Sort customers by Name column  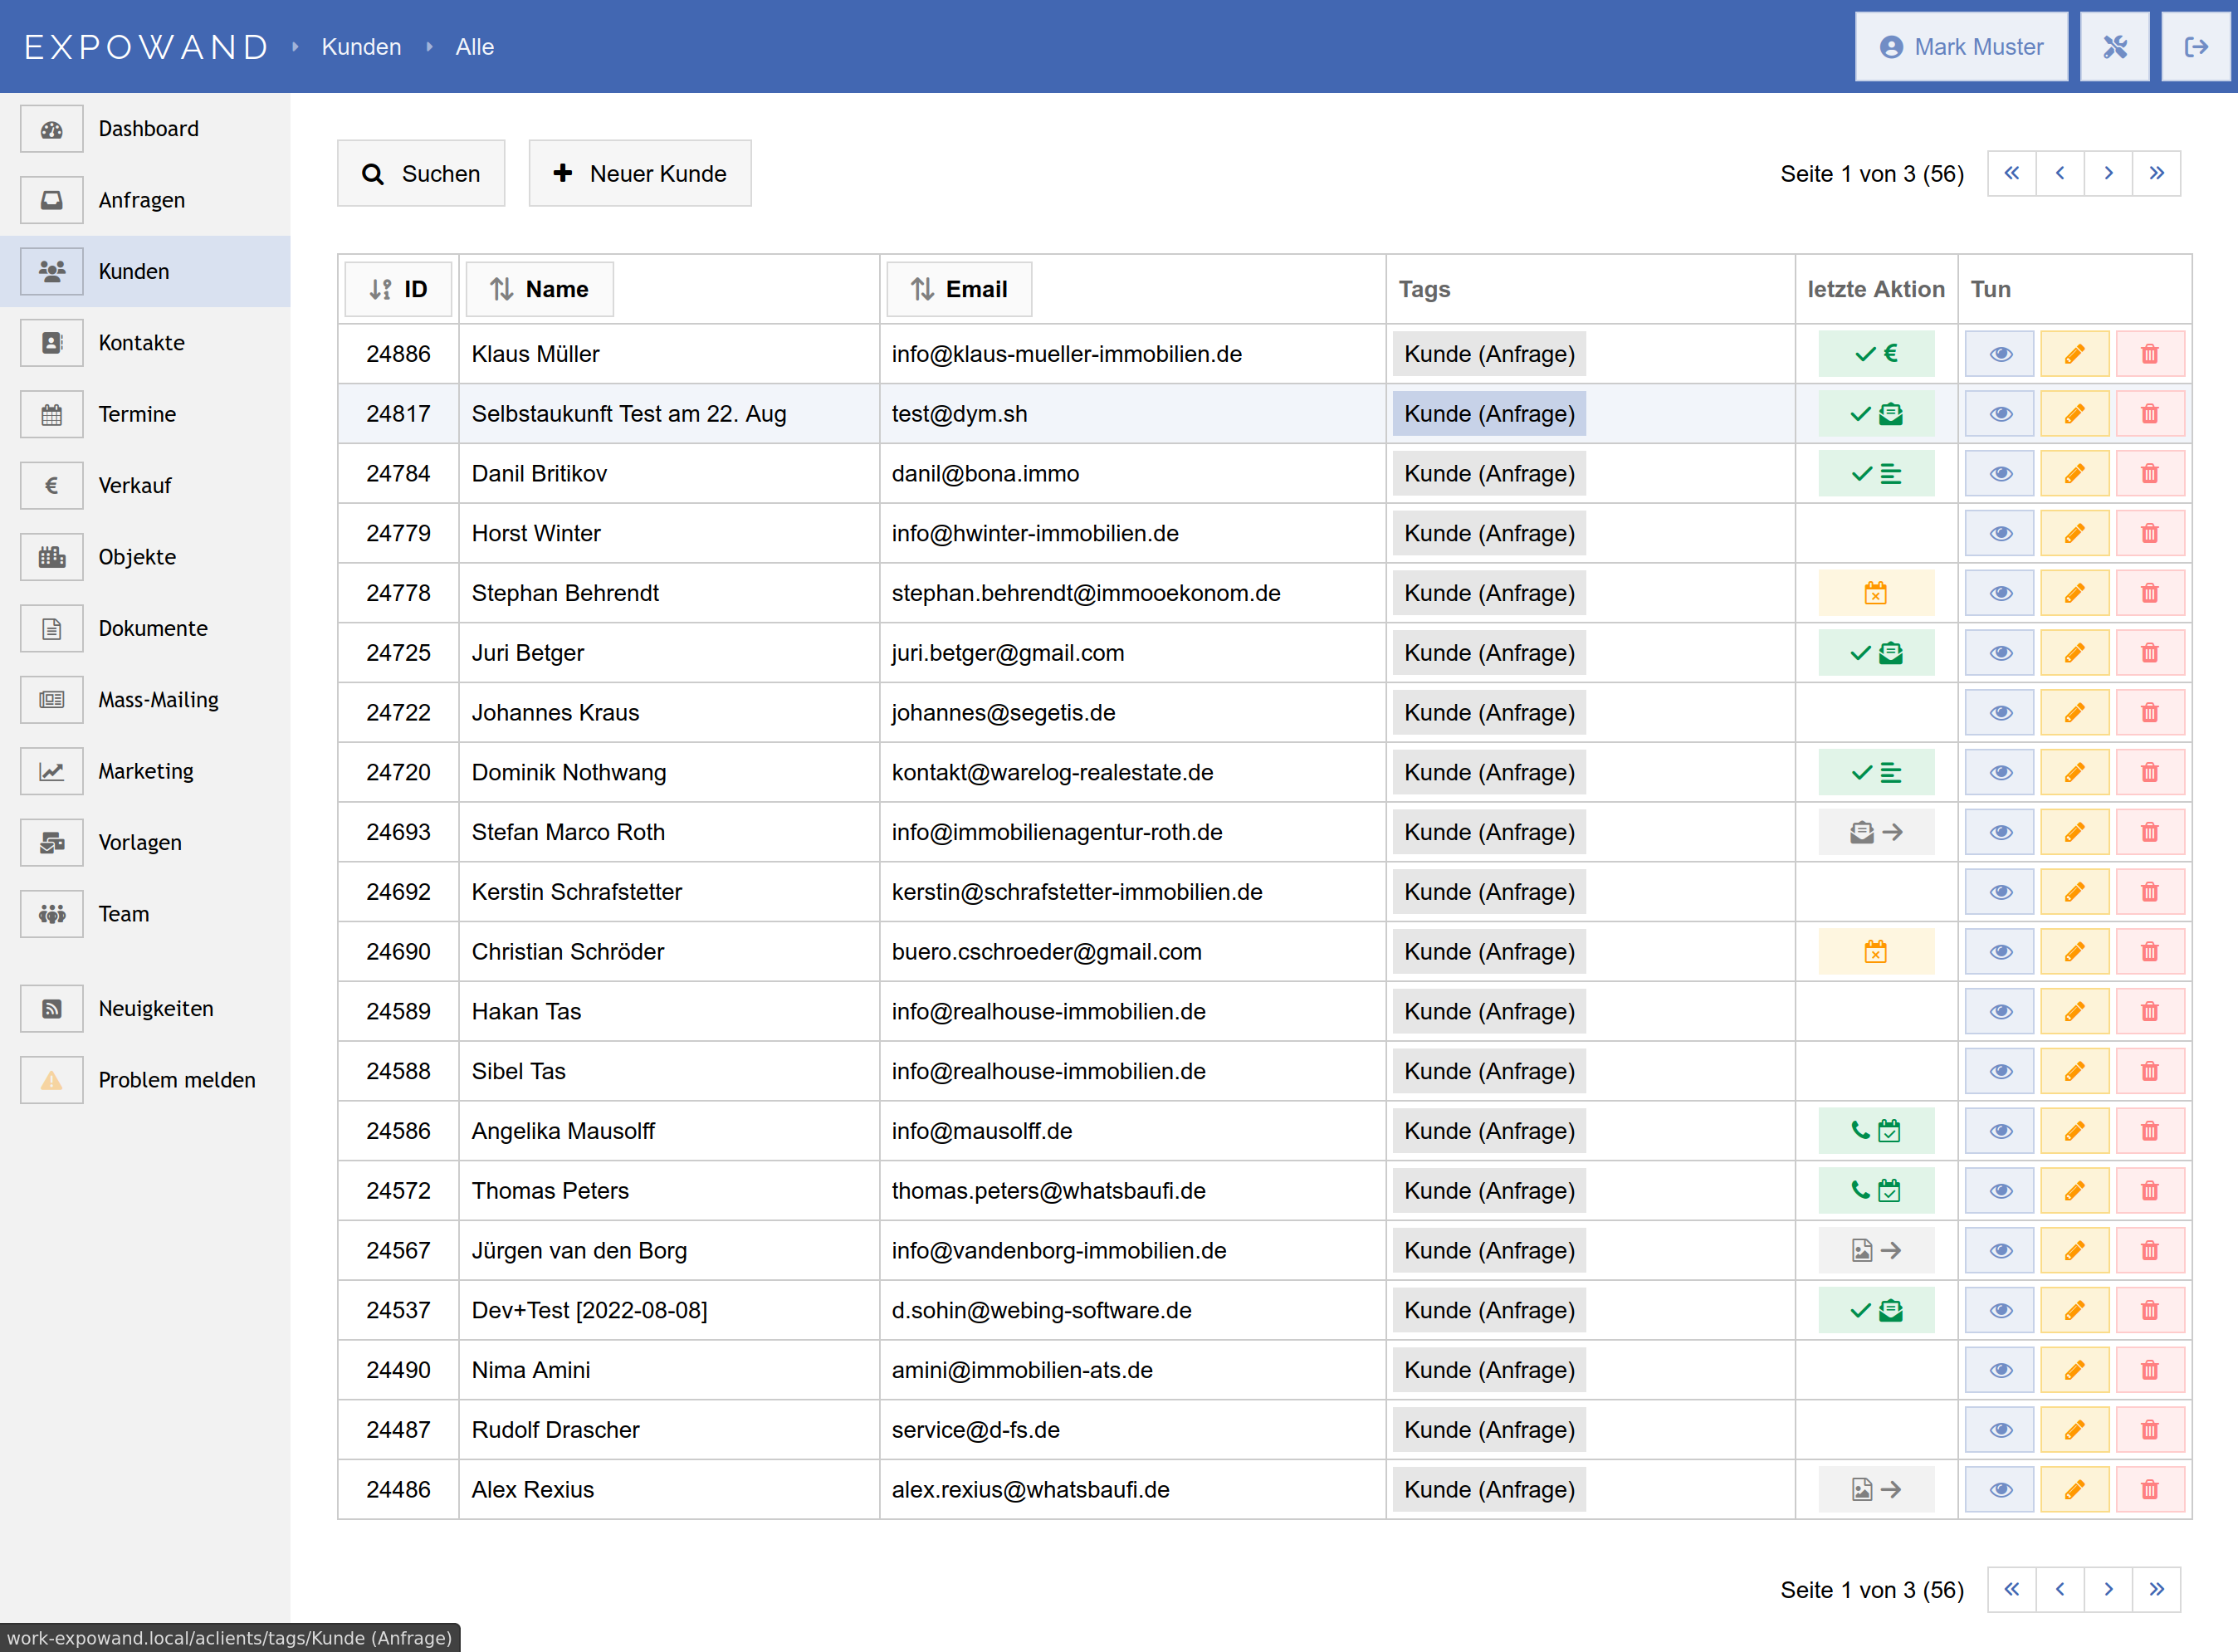pyautogui.click(x=539, y=289)
